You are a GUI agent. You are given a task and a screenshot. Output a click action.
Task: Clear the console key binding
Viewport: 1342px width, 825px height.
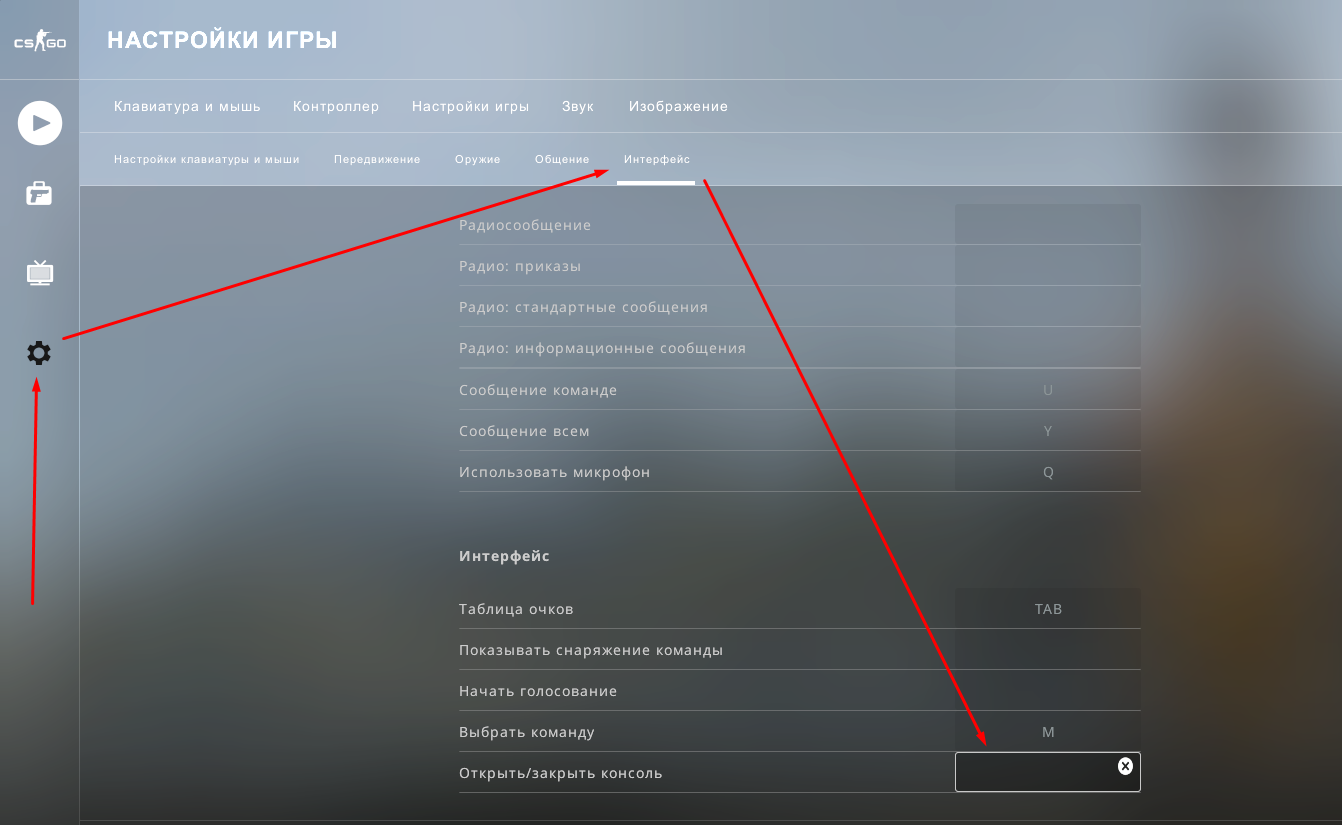tap(1125, 766)
